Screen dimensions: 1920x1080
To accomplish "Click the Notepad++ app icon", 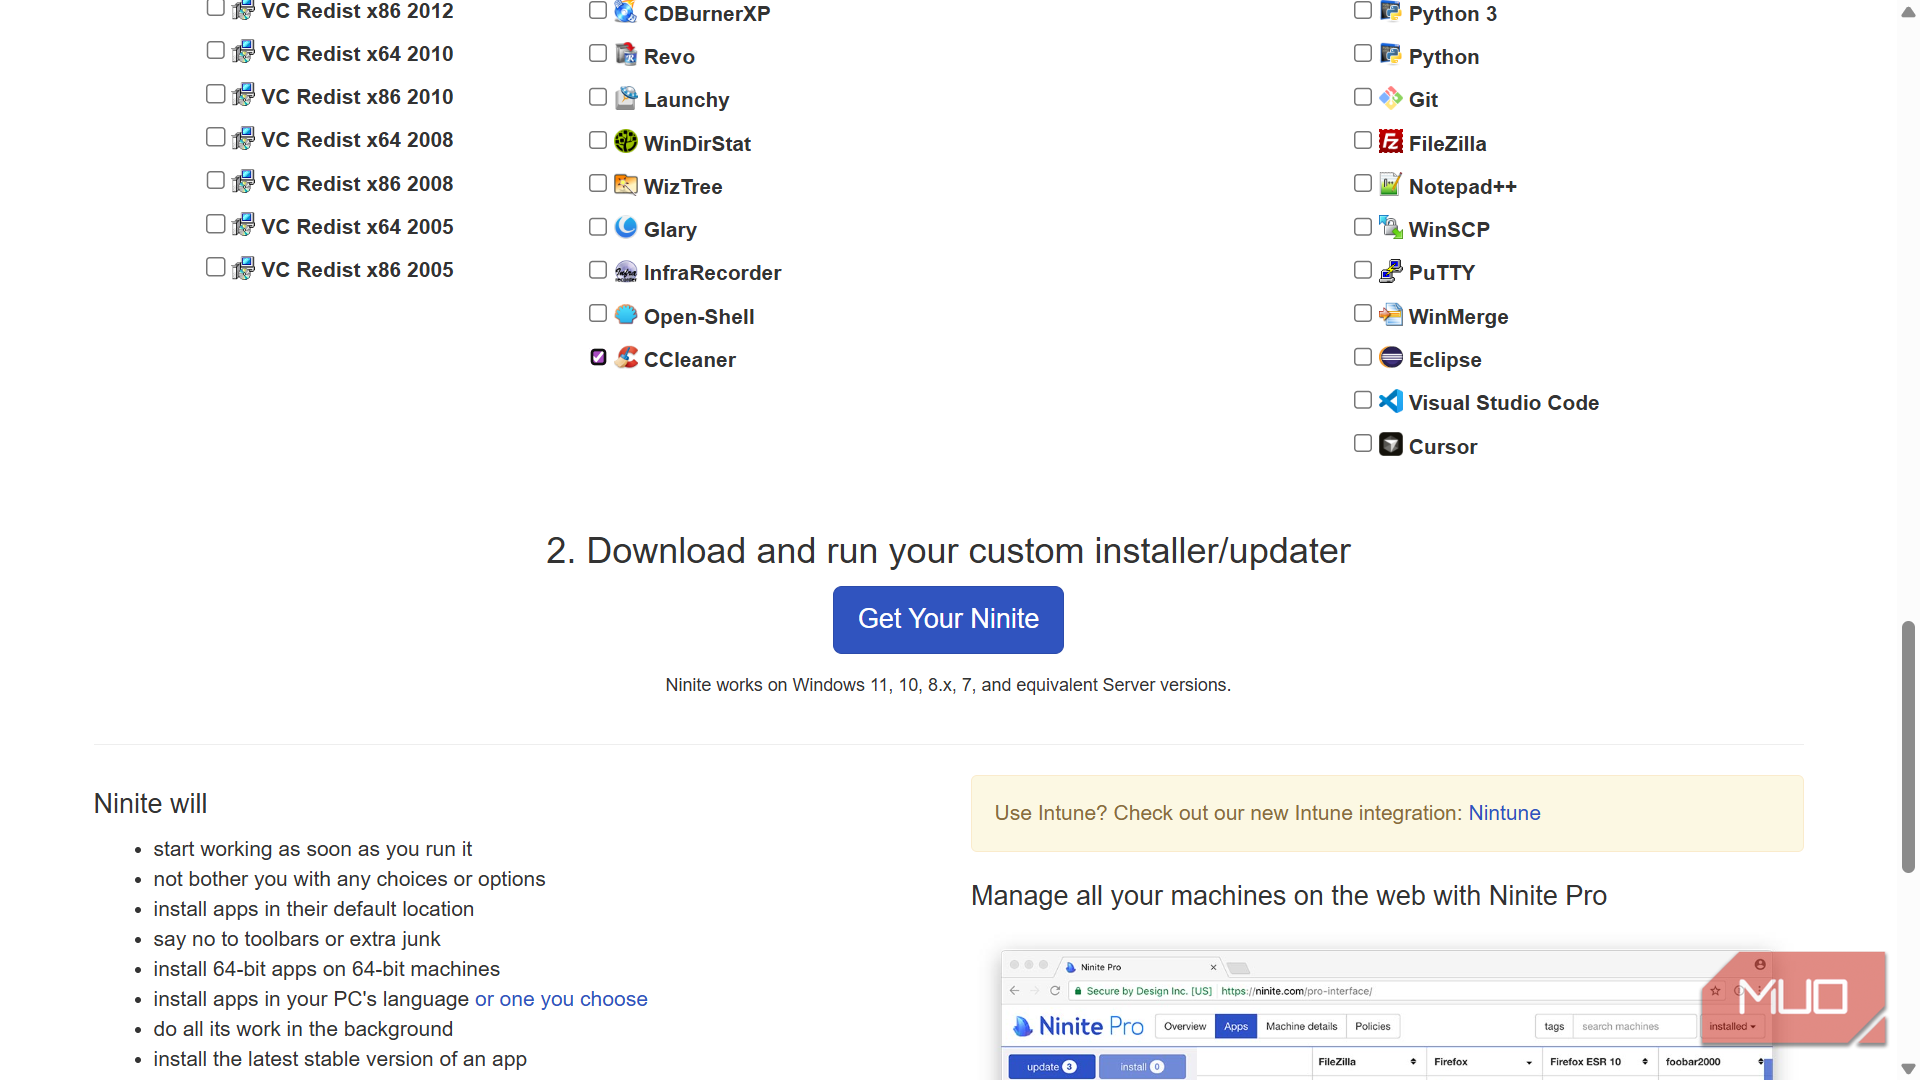I will [1391, 184].
